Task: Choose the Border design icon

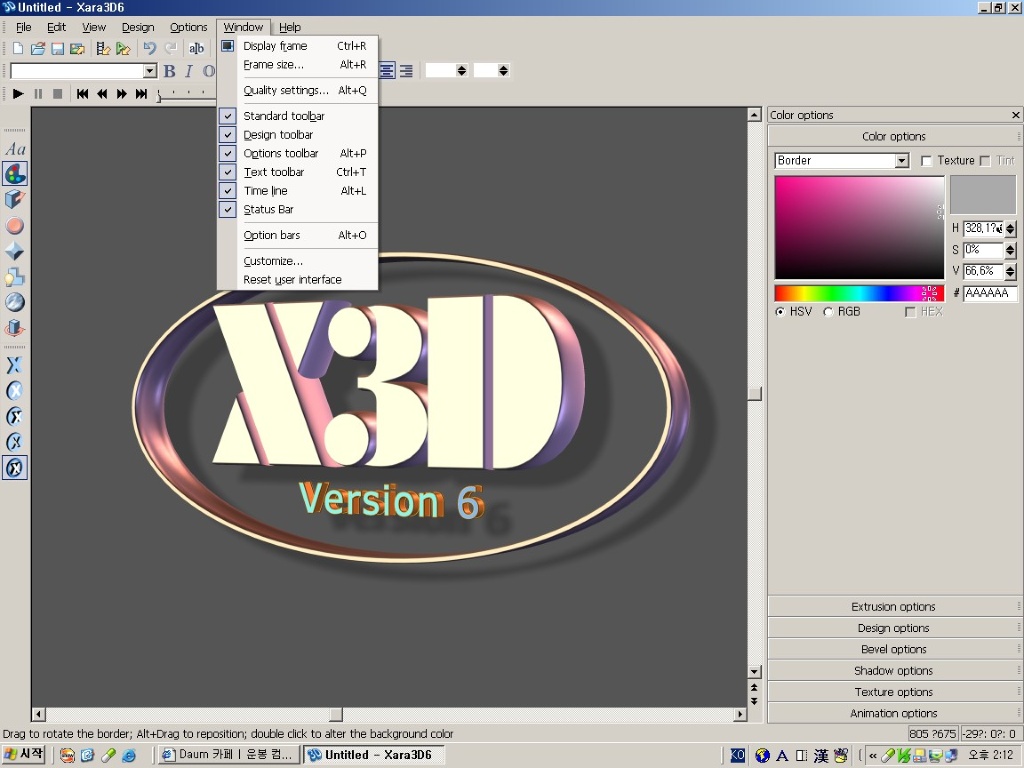Action: (15, 468)
